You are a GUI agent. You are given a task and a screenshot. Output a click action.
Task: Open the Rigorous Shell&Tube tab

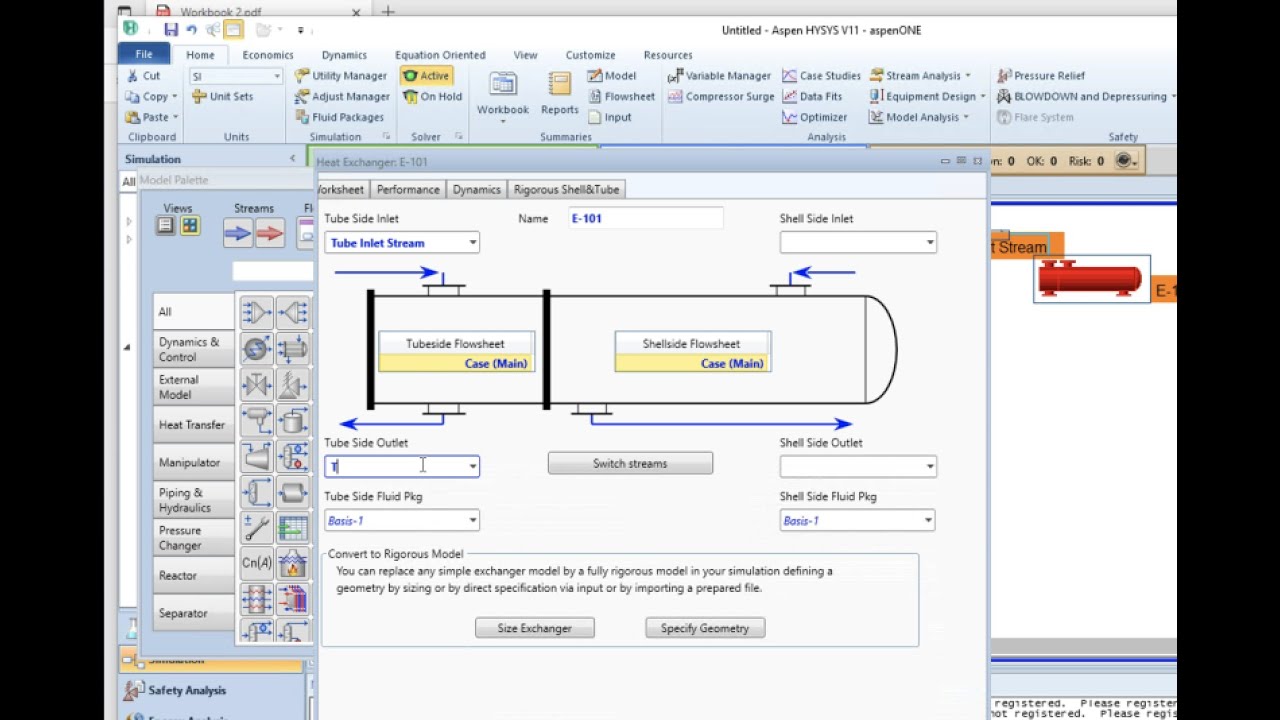click(x=566, y=190)
